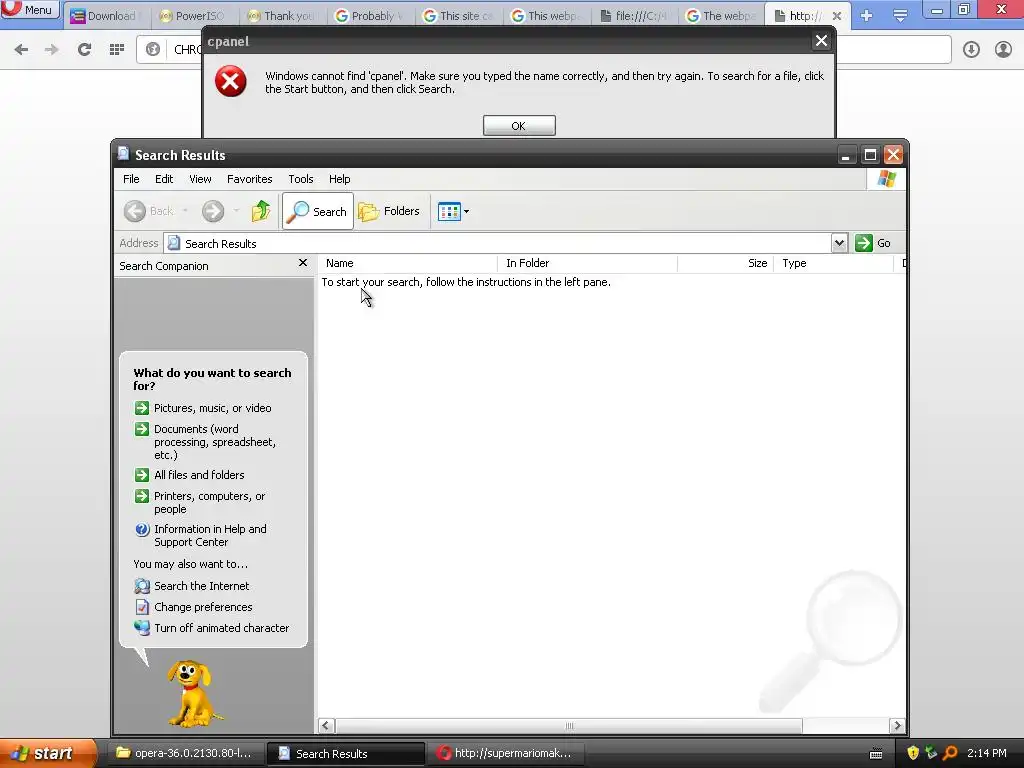The width and height of the screenshot is (1024, 768).
Task: Open the Views dropdown button
Action: point(453,211)
